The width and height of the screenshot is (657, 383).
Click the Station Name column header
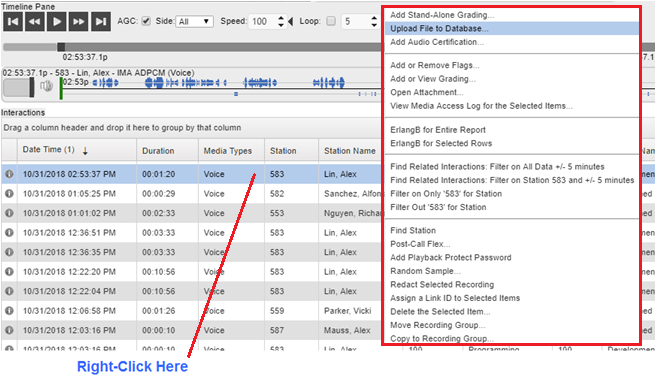click(x=349, y=151)
